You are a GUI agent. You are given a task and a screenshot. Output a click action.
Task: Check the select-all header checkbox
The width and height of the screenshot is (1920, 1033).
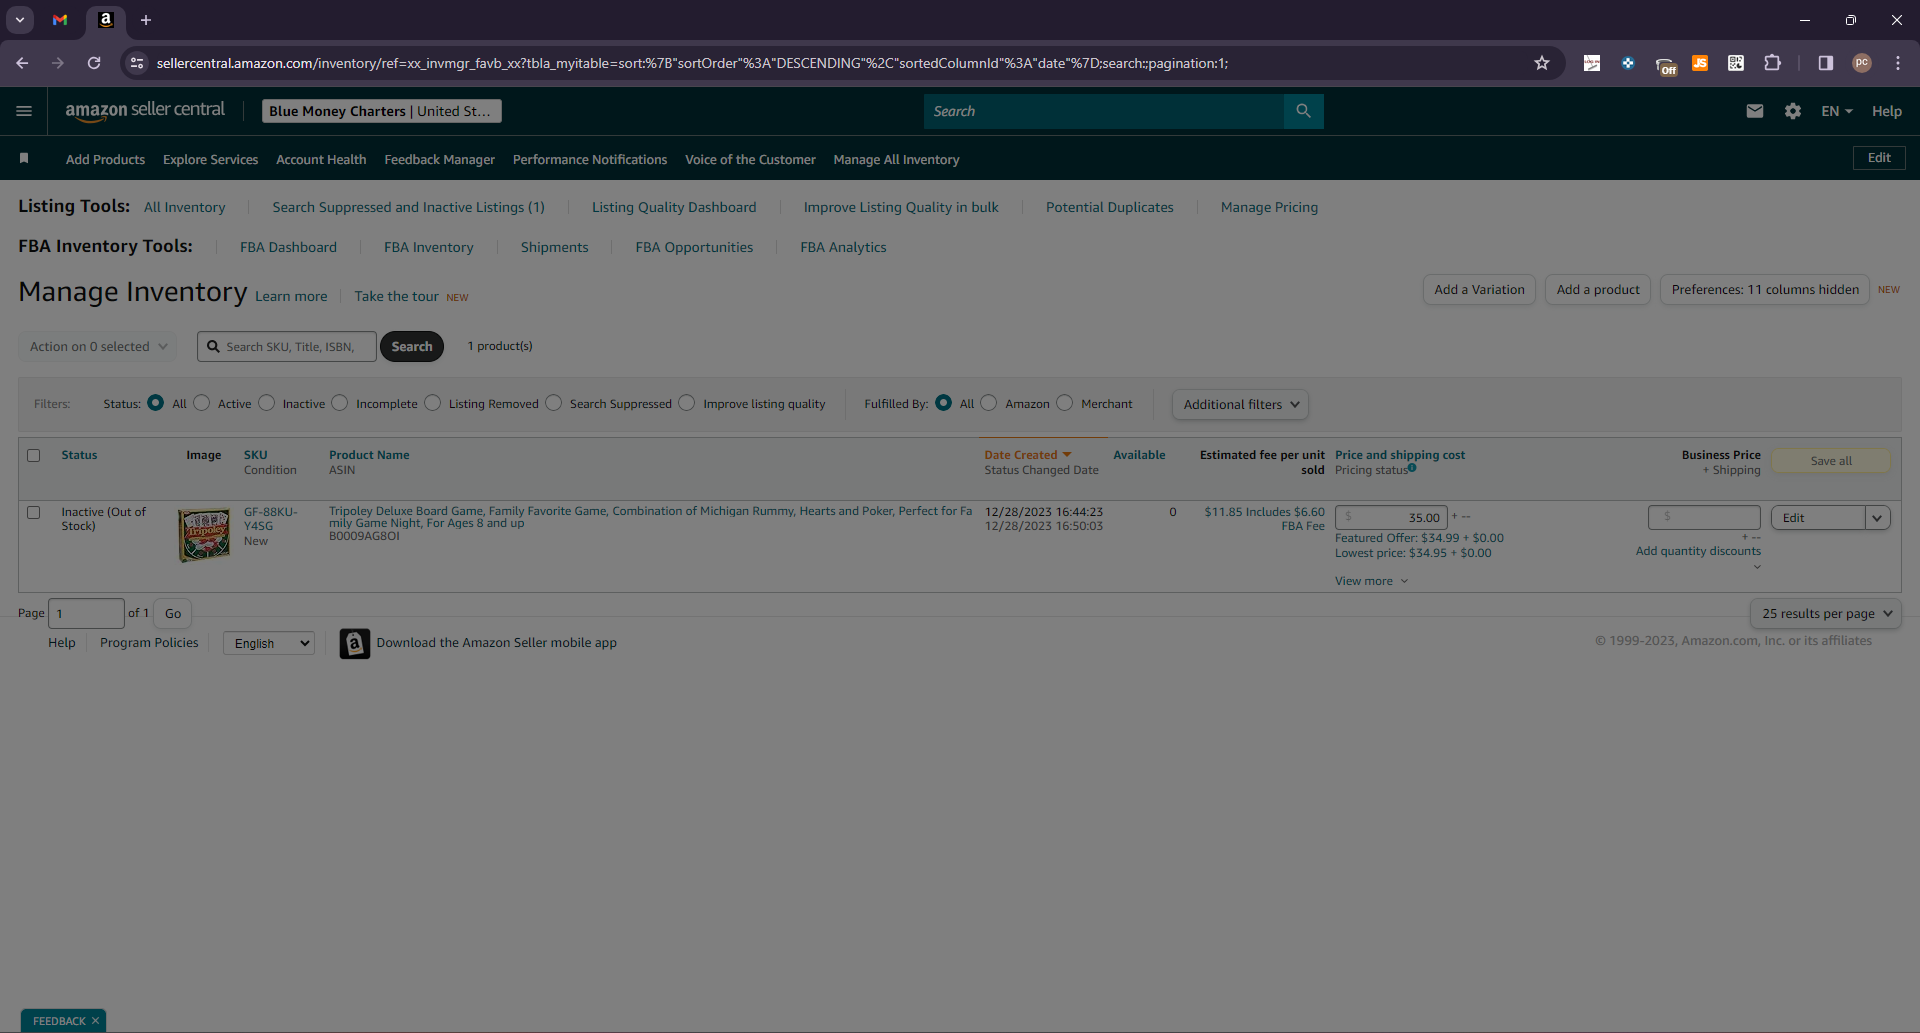[x=34, y=455]
